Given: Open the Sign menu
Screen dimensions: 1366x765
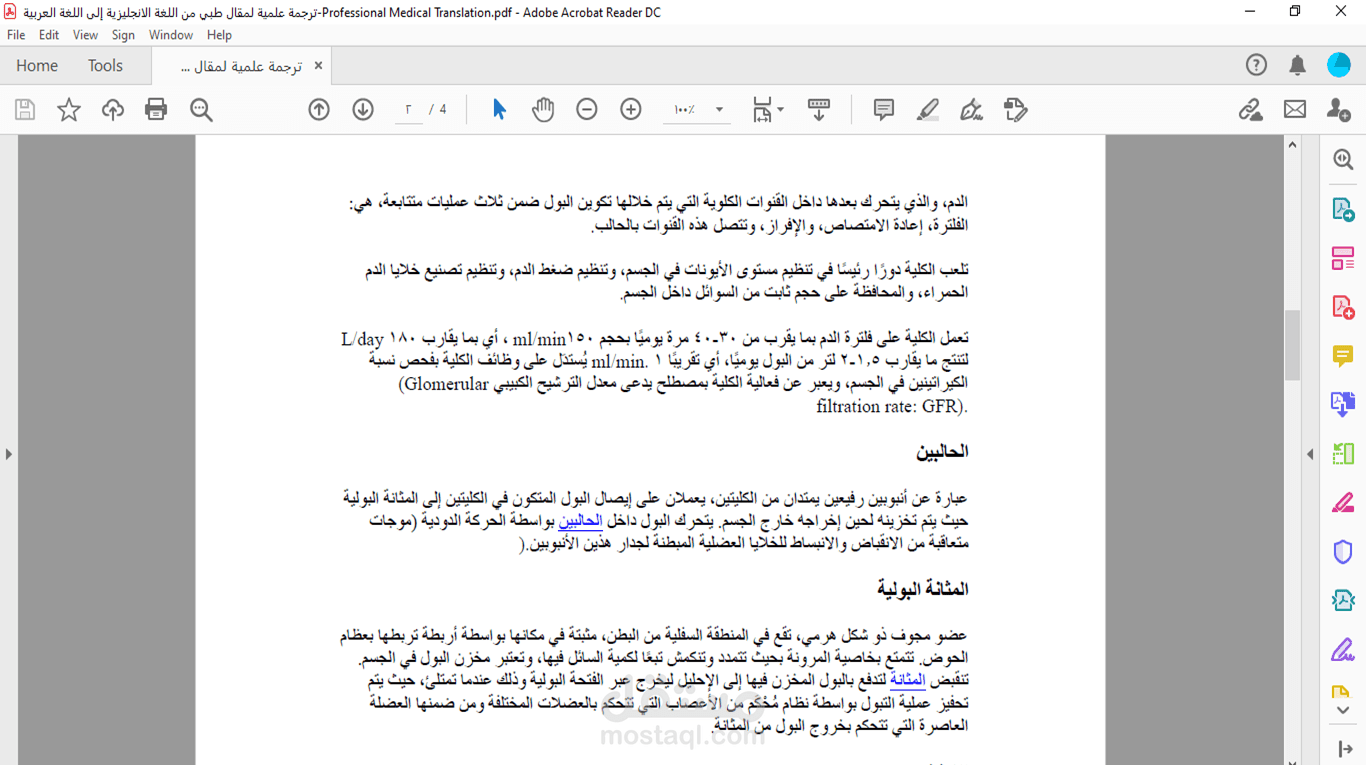Looking at the screenshot, I should tap(123, 35).
